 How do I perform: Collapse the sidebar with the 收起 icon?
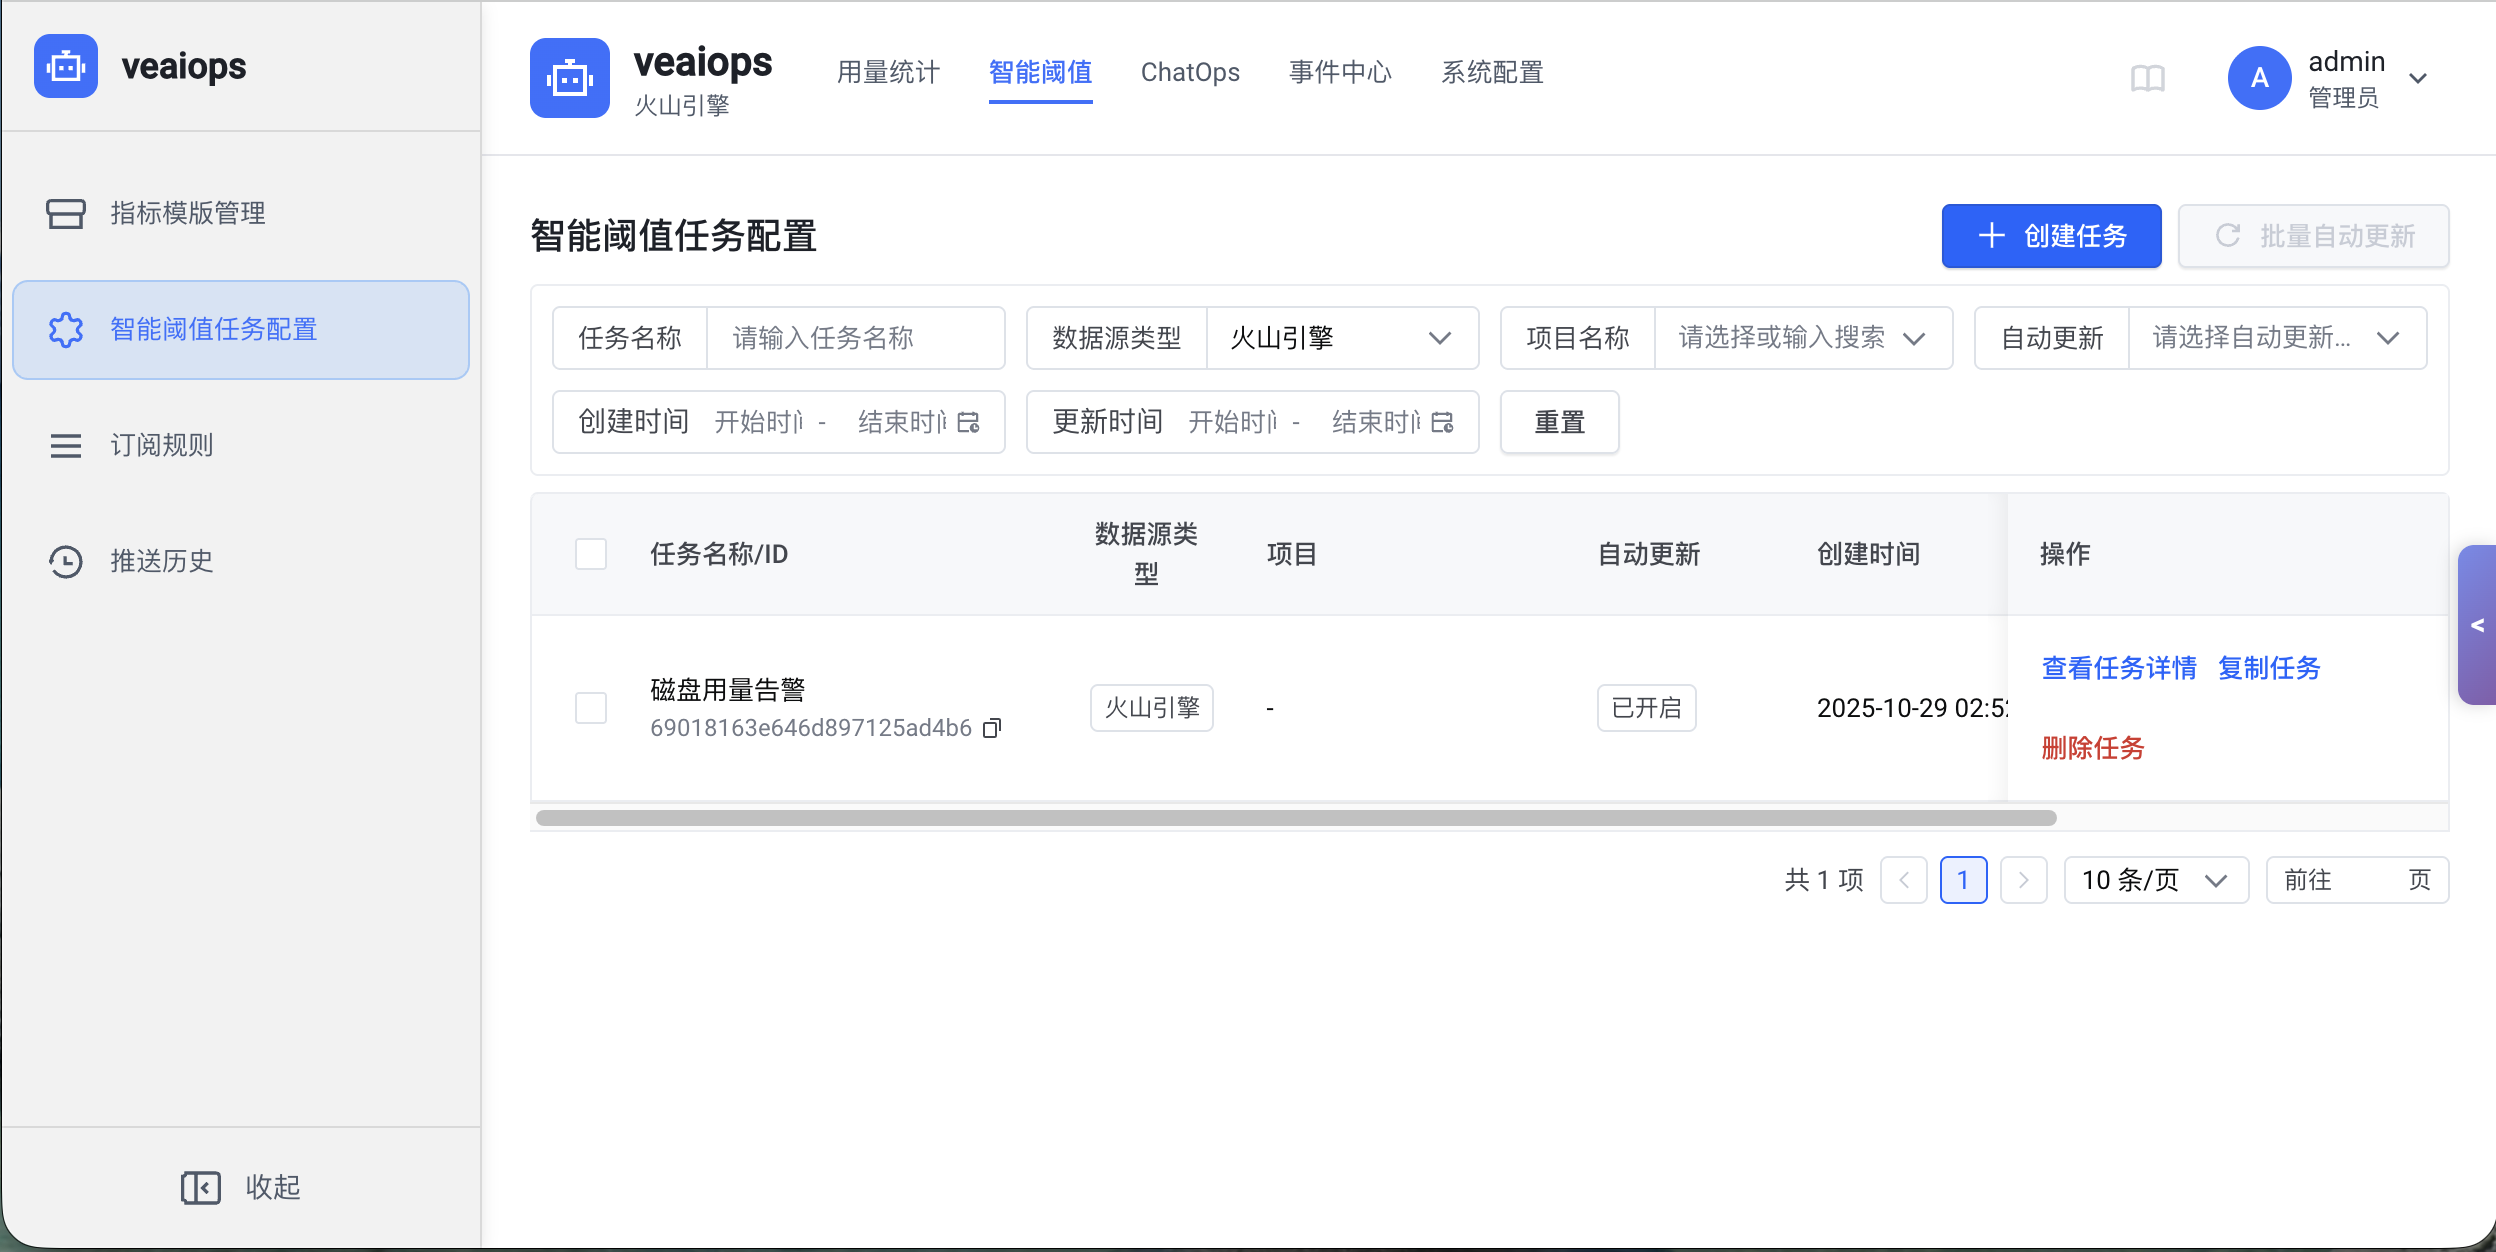[201, 1187]
